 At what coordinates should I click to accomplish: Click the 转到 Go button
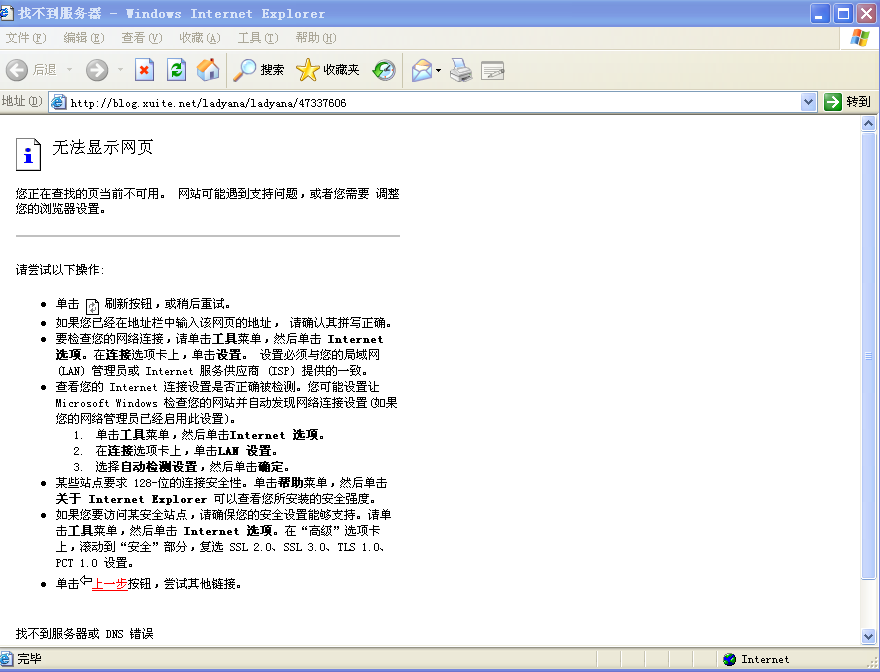[x=847, y=102]
